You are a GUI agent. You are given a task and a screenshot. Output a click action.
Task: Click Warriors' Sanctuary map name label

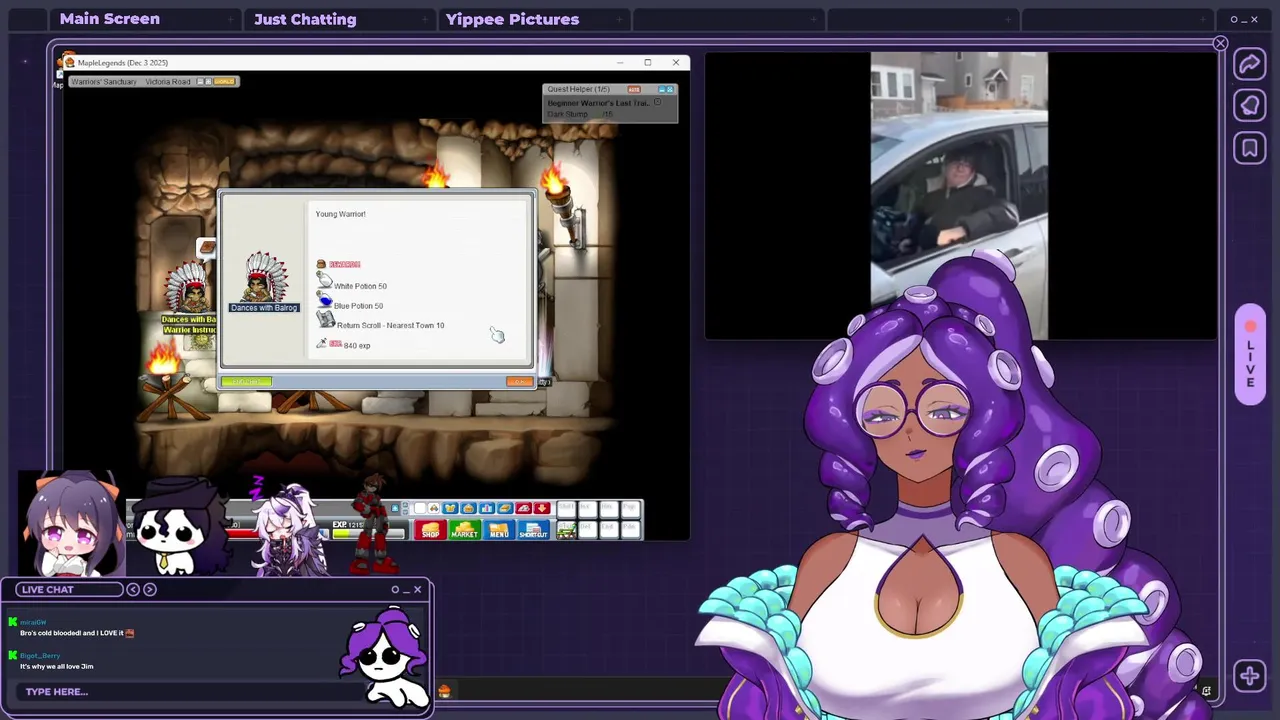pos(104,82)
